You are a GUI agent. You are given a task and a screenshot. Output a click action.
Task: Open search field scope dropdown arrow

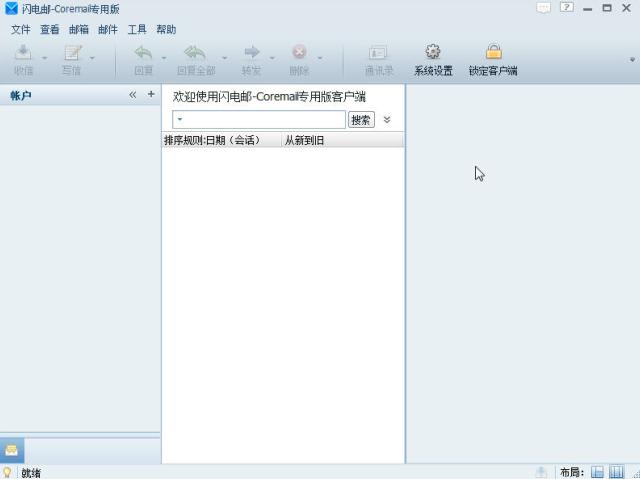(180, 120)
